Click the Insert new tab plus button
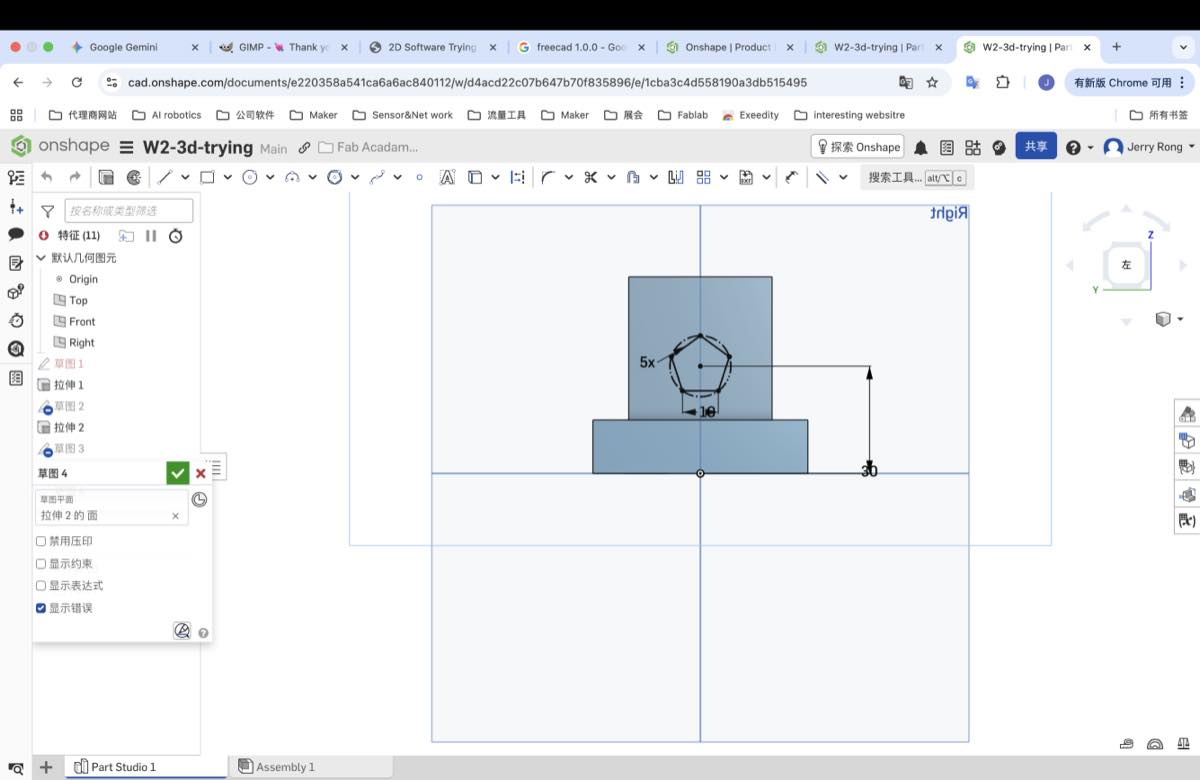The width and height of the screenshot is (1200, 780). 46,767
